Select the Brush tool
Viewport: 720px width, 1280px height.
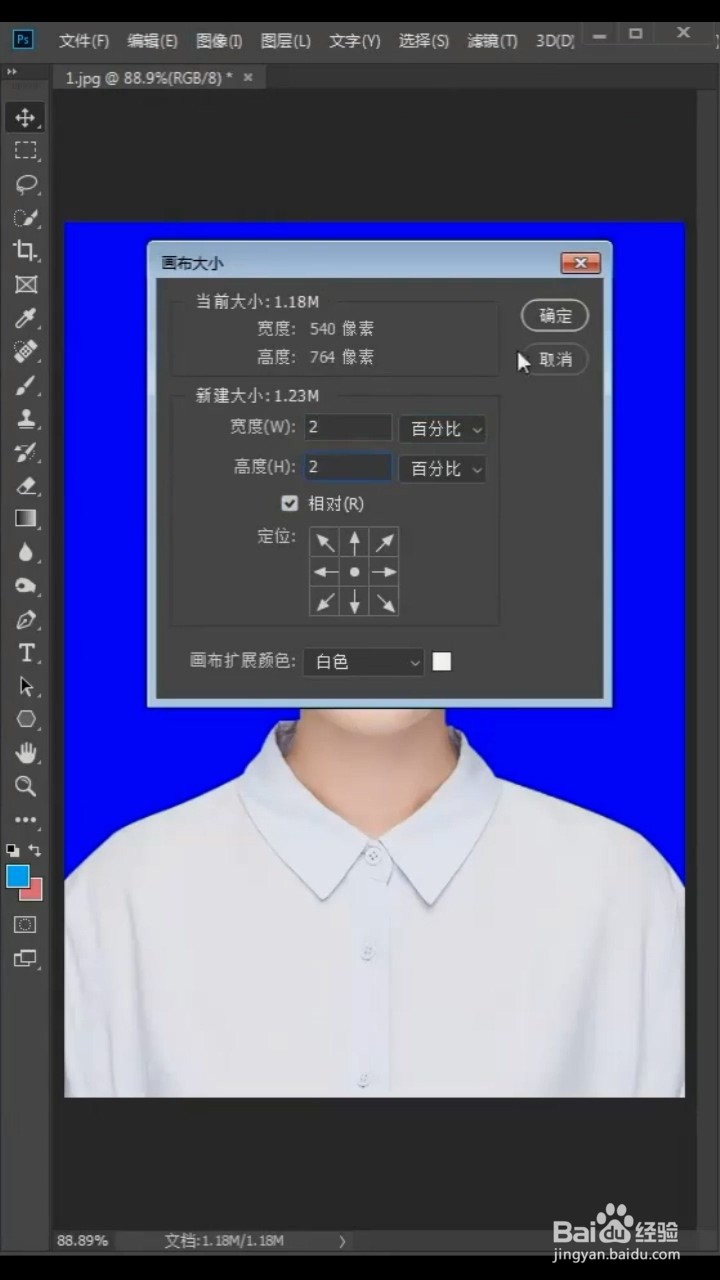[x=25, y=385]
